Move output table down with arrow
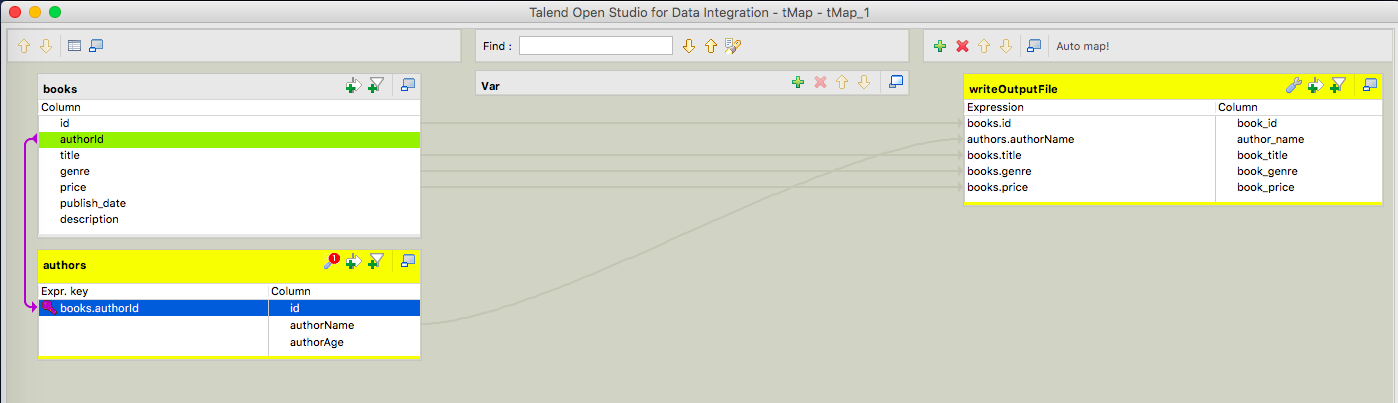1398x403 pixels. click(x=1006, y=46)
